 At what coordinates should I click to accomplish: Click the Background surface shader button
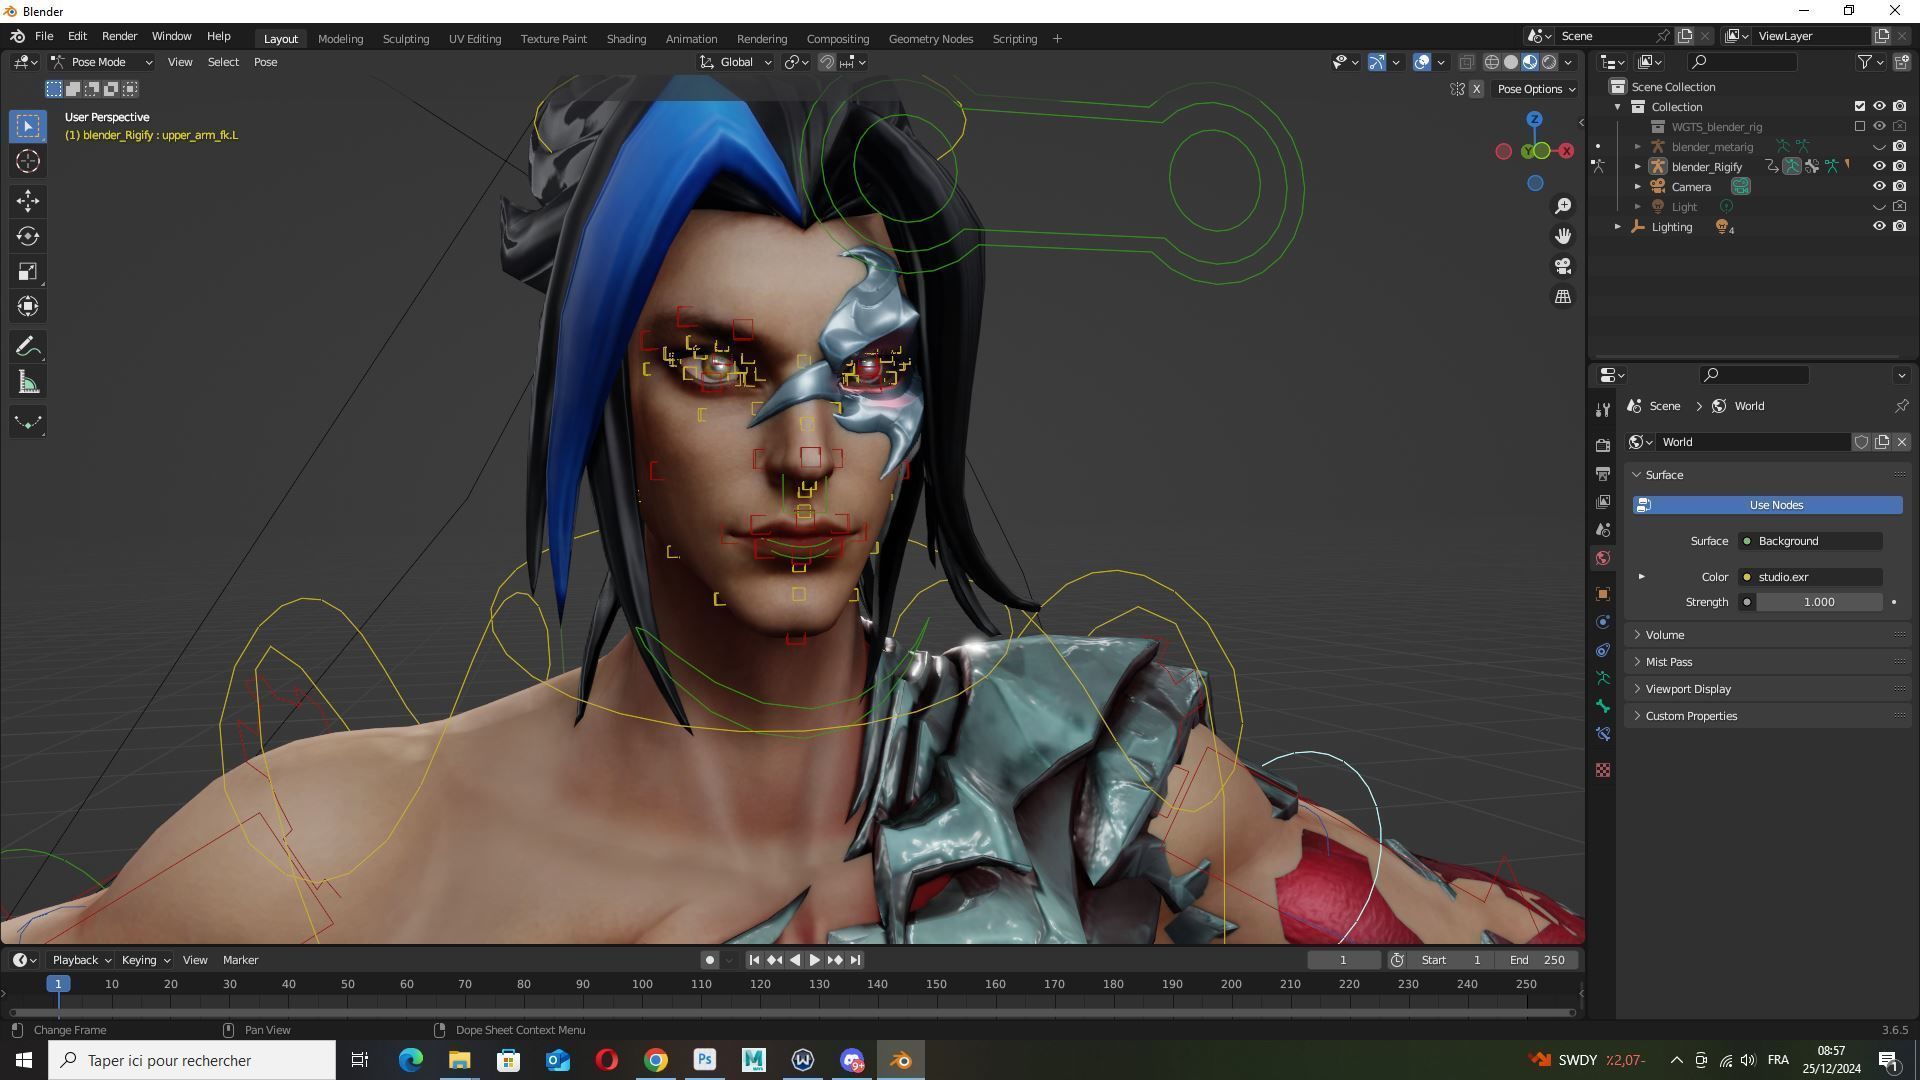pyautogui.click(x=1811, y=541)
